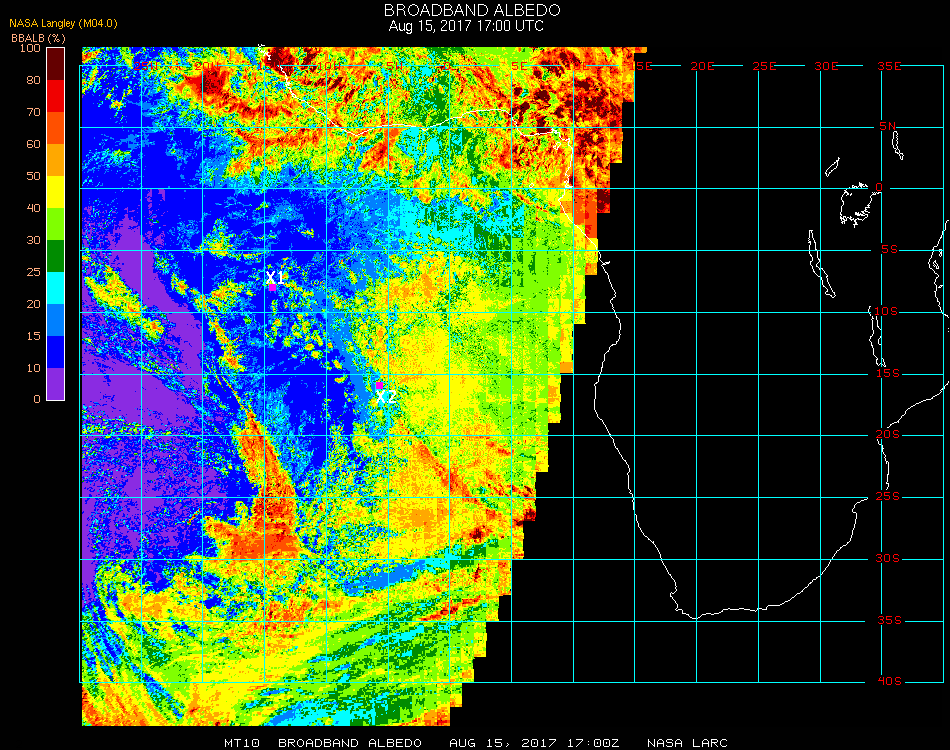The height and width of the screenshot is (750, 950).
Task: Click the magenta X2 marker square
Action: pyautogui.click(x=379, y=385)
